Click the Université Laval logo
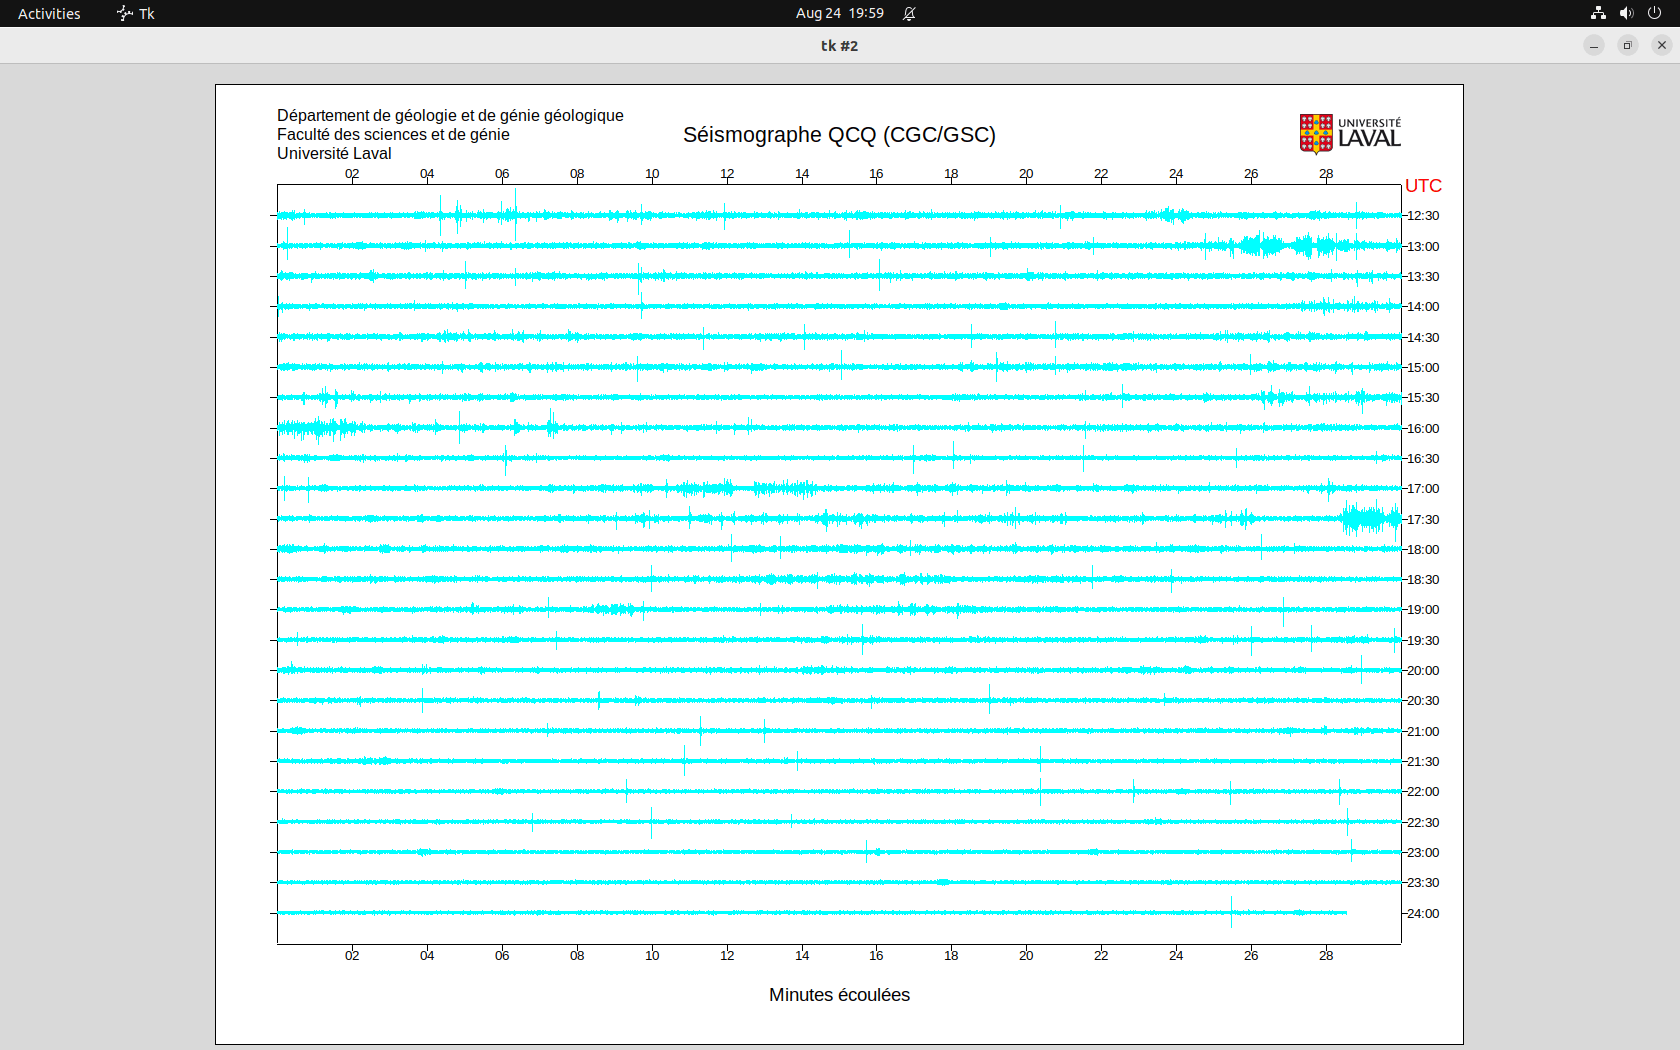 pos(1350,133)
